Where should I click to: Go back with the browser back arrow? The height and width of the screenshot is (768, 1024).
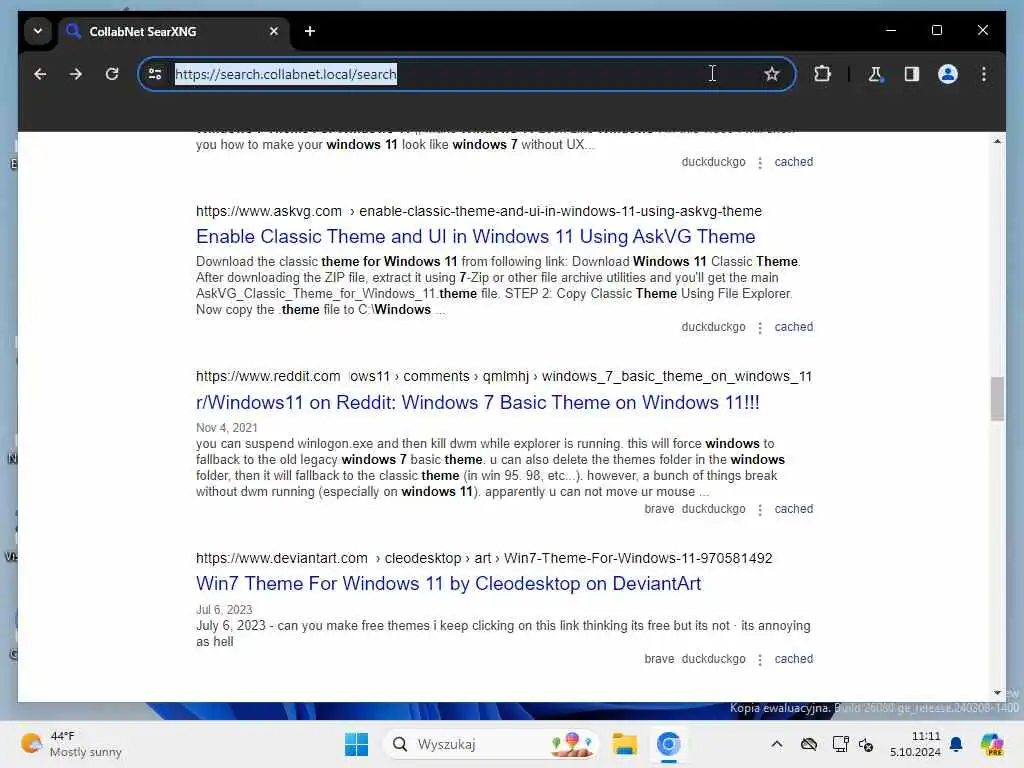coord(40,74)
